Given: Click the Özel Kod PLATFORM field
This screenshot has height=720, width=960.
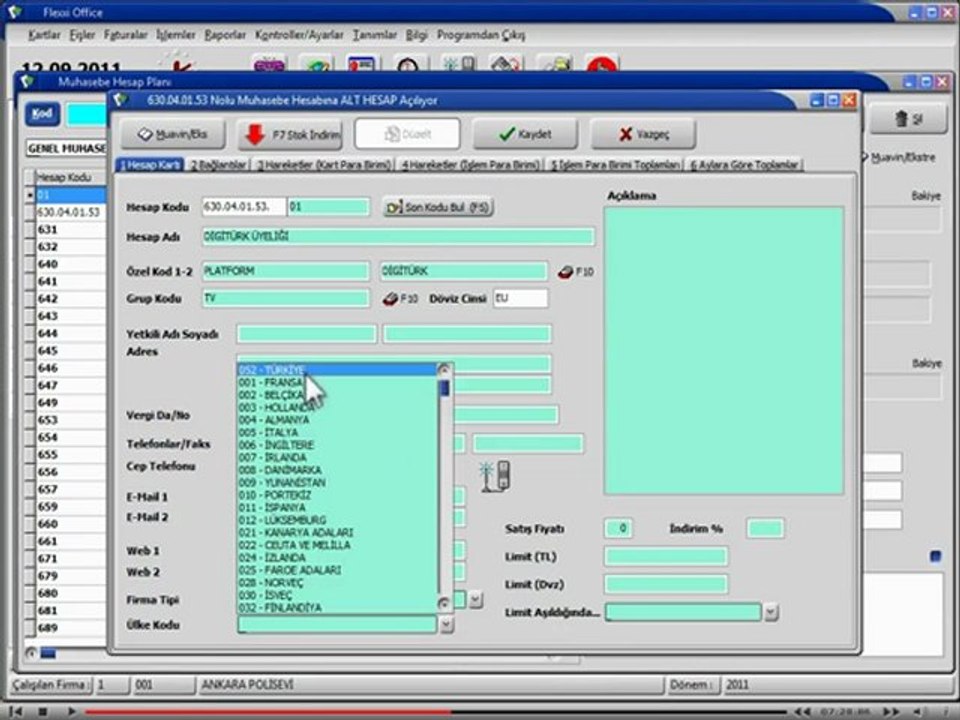Looking at the screenshot, I should coord(286,271).
